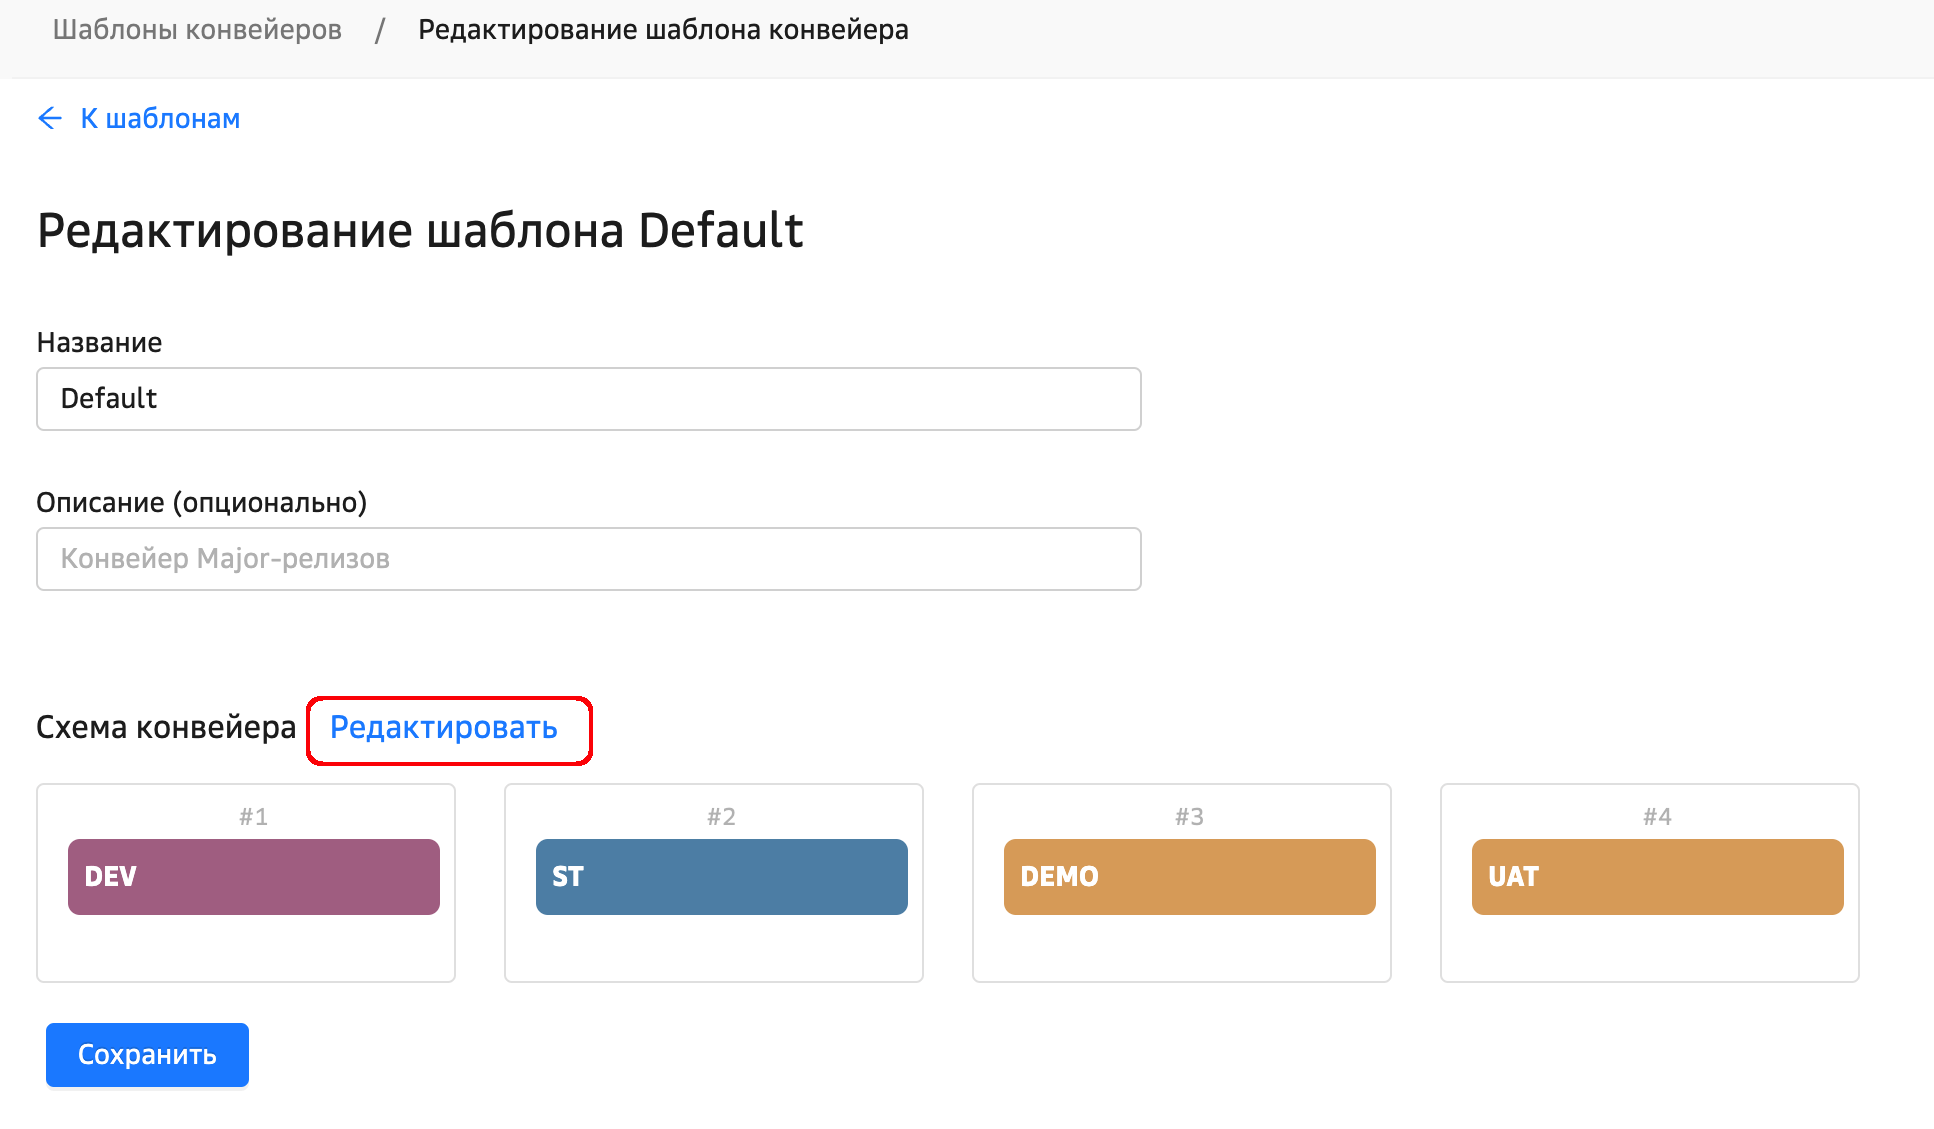Viewport: 1934px width, 1129px height.
Task: Click the "Описание (опционально)" label
Action: tap(202, 503)
